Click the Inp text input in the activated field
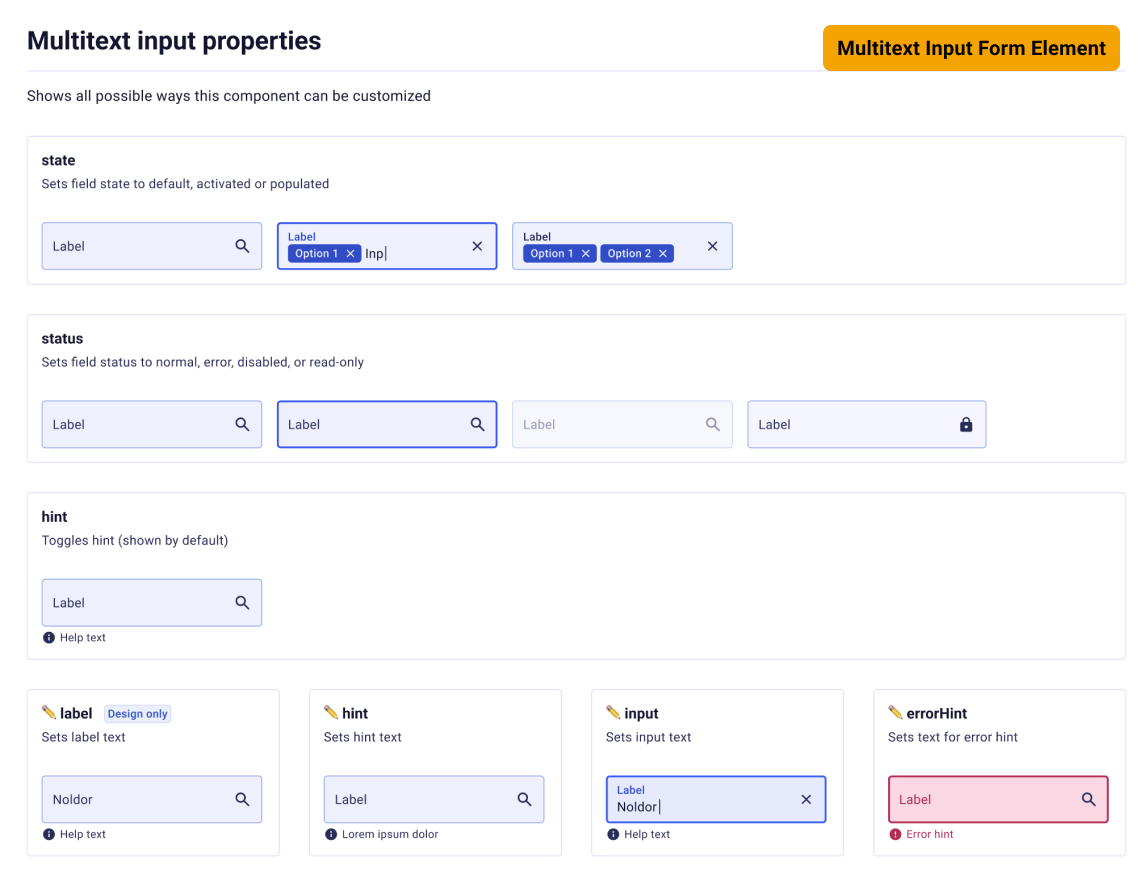 tap(375, 253)
